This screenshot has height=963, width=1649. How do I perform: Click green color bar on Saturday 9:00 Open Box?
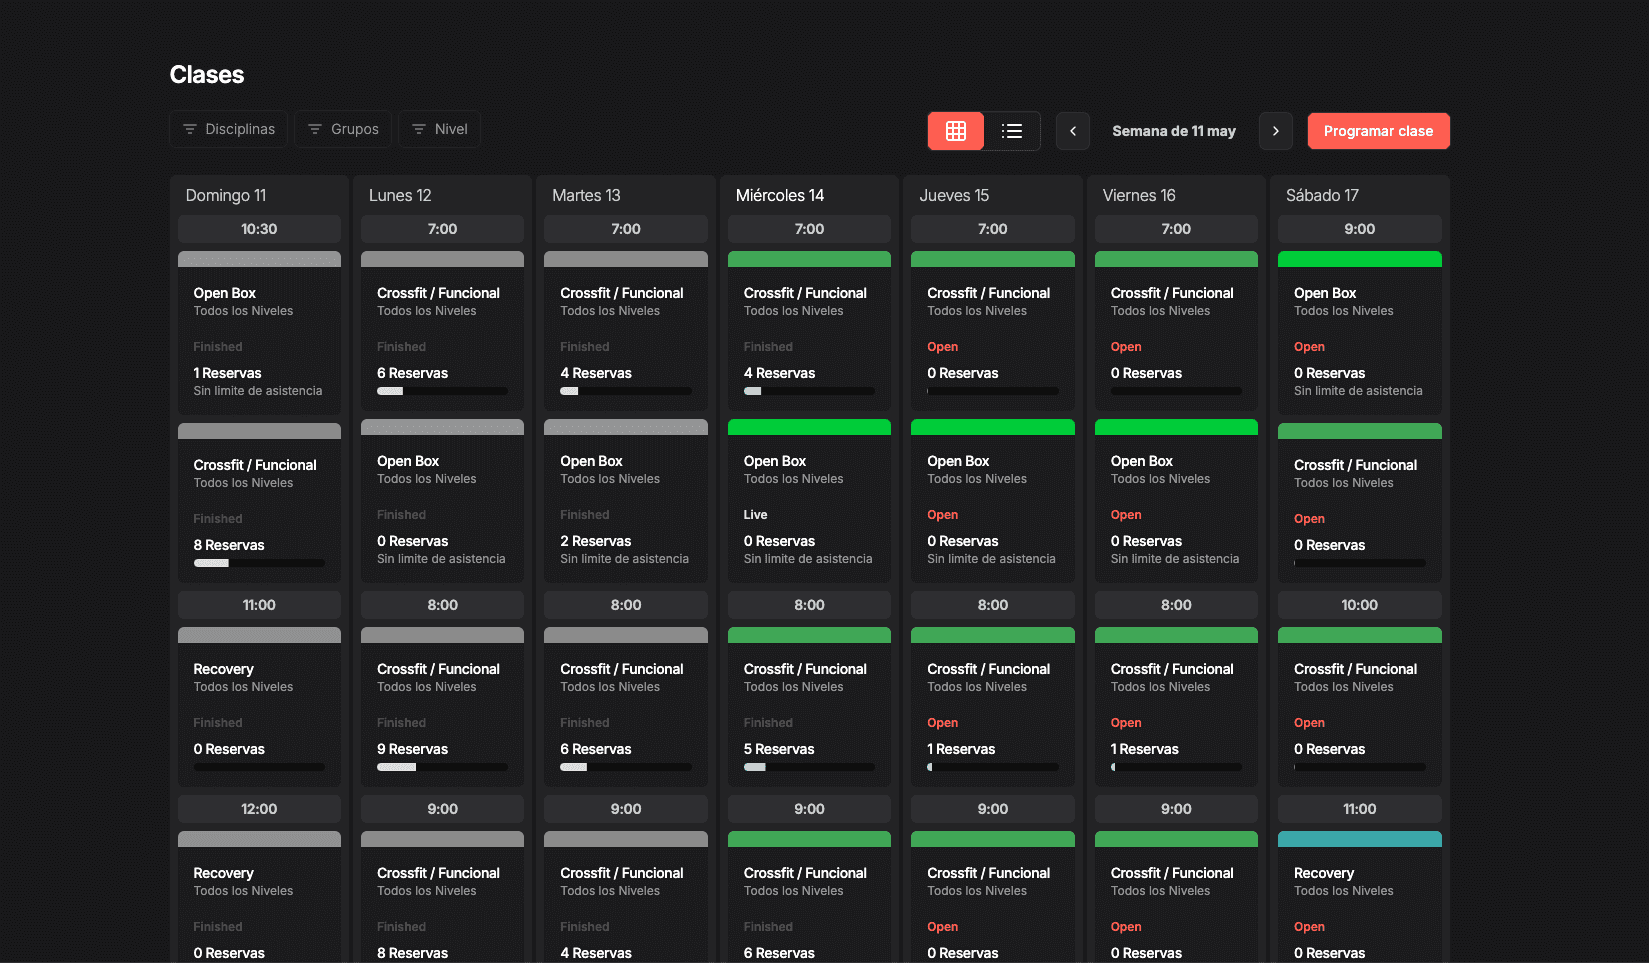pyautogui.click(x=1359, y=259)
